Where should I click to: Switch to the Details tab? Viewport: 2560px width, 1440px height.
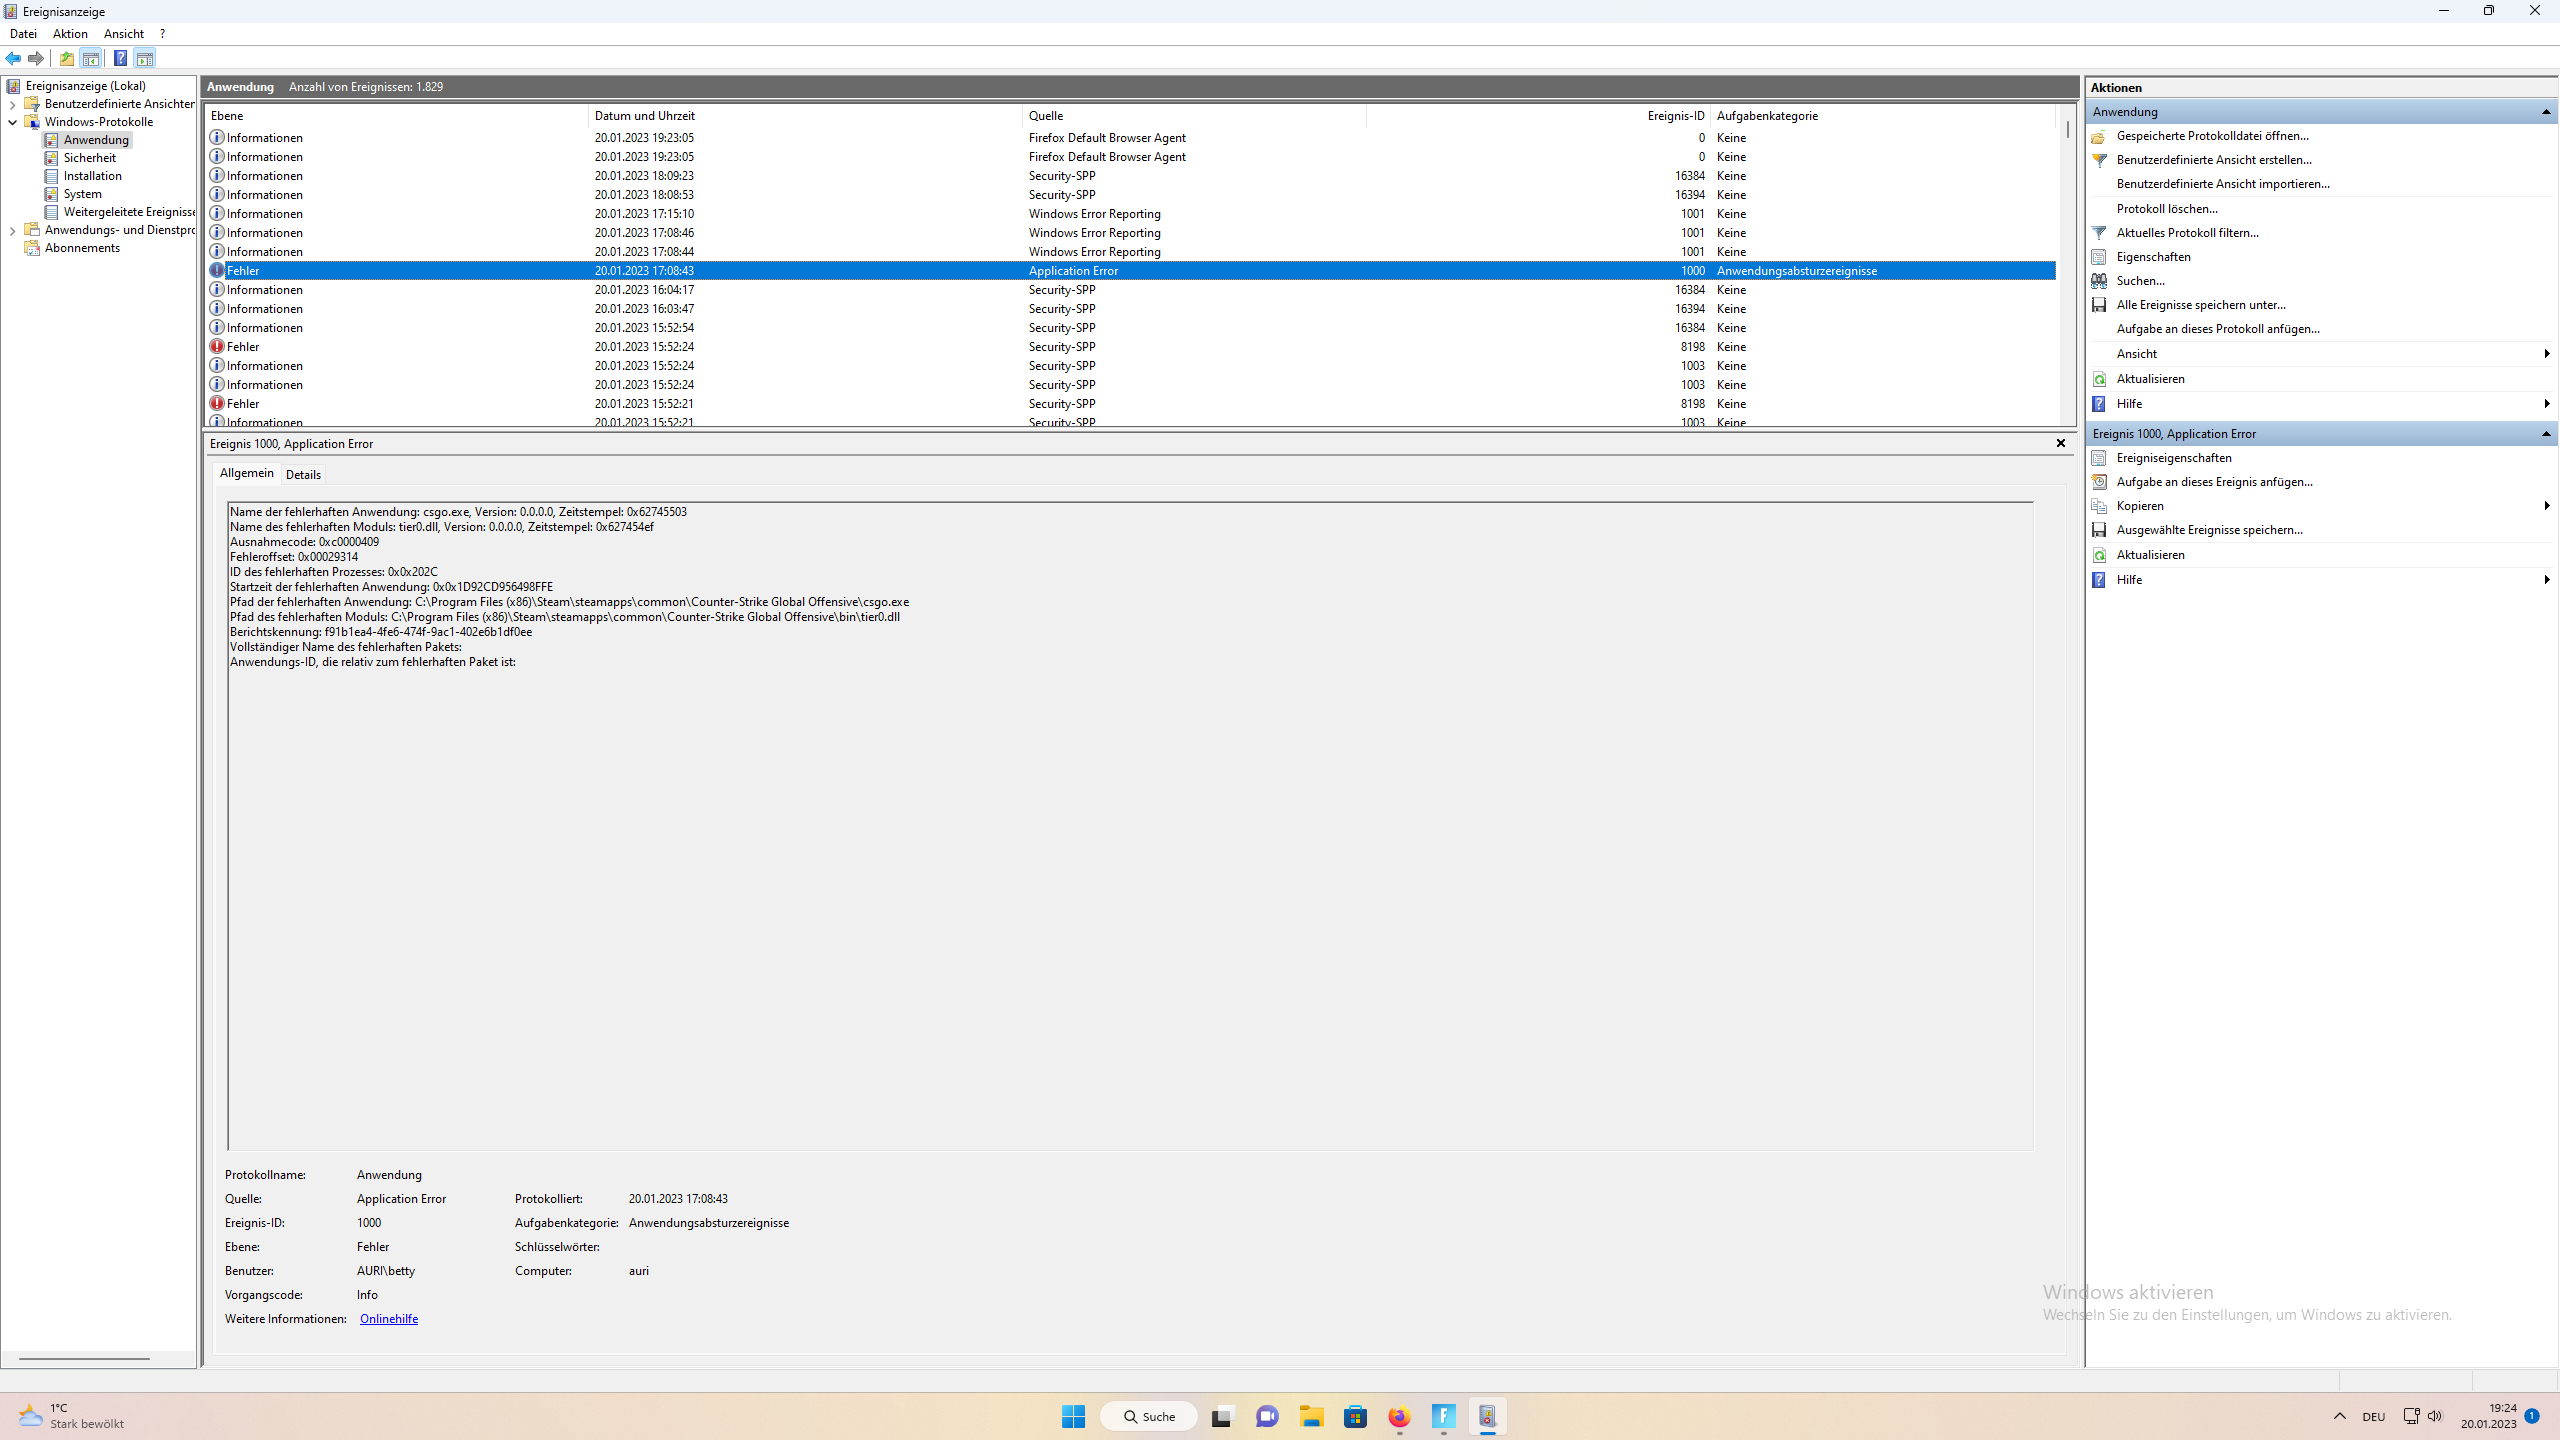(303, 475)
